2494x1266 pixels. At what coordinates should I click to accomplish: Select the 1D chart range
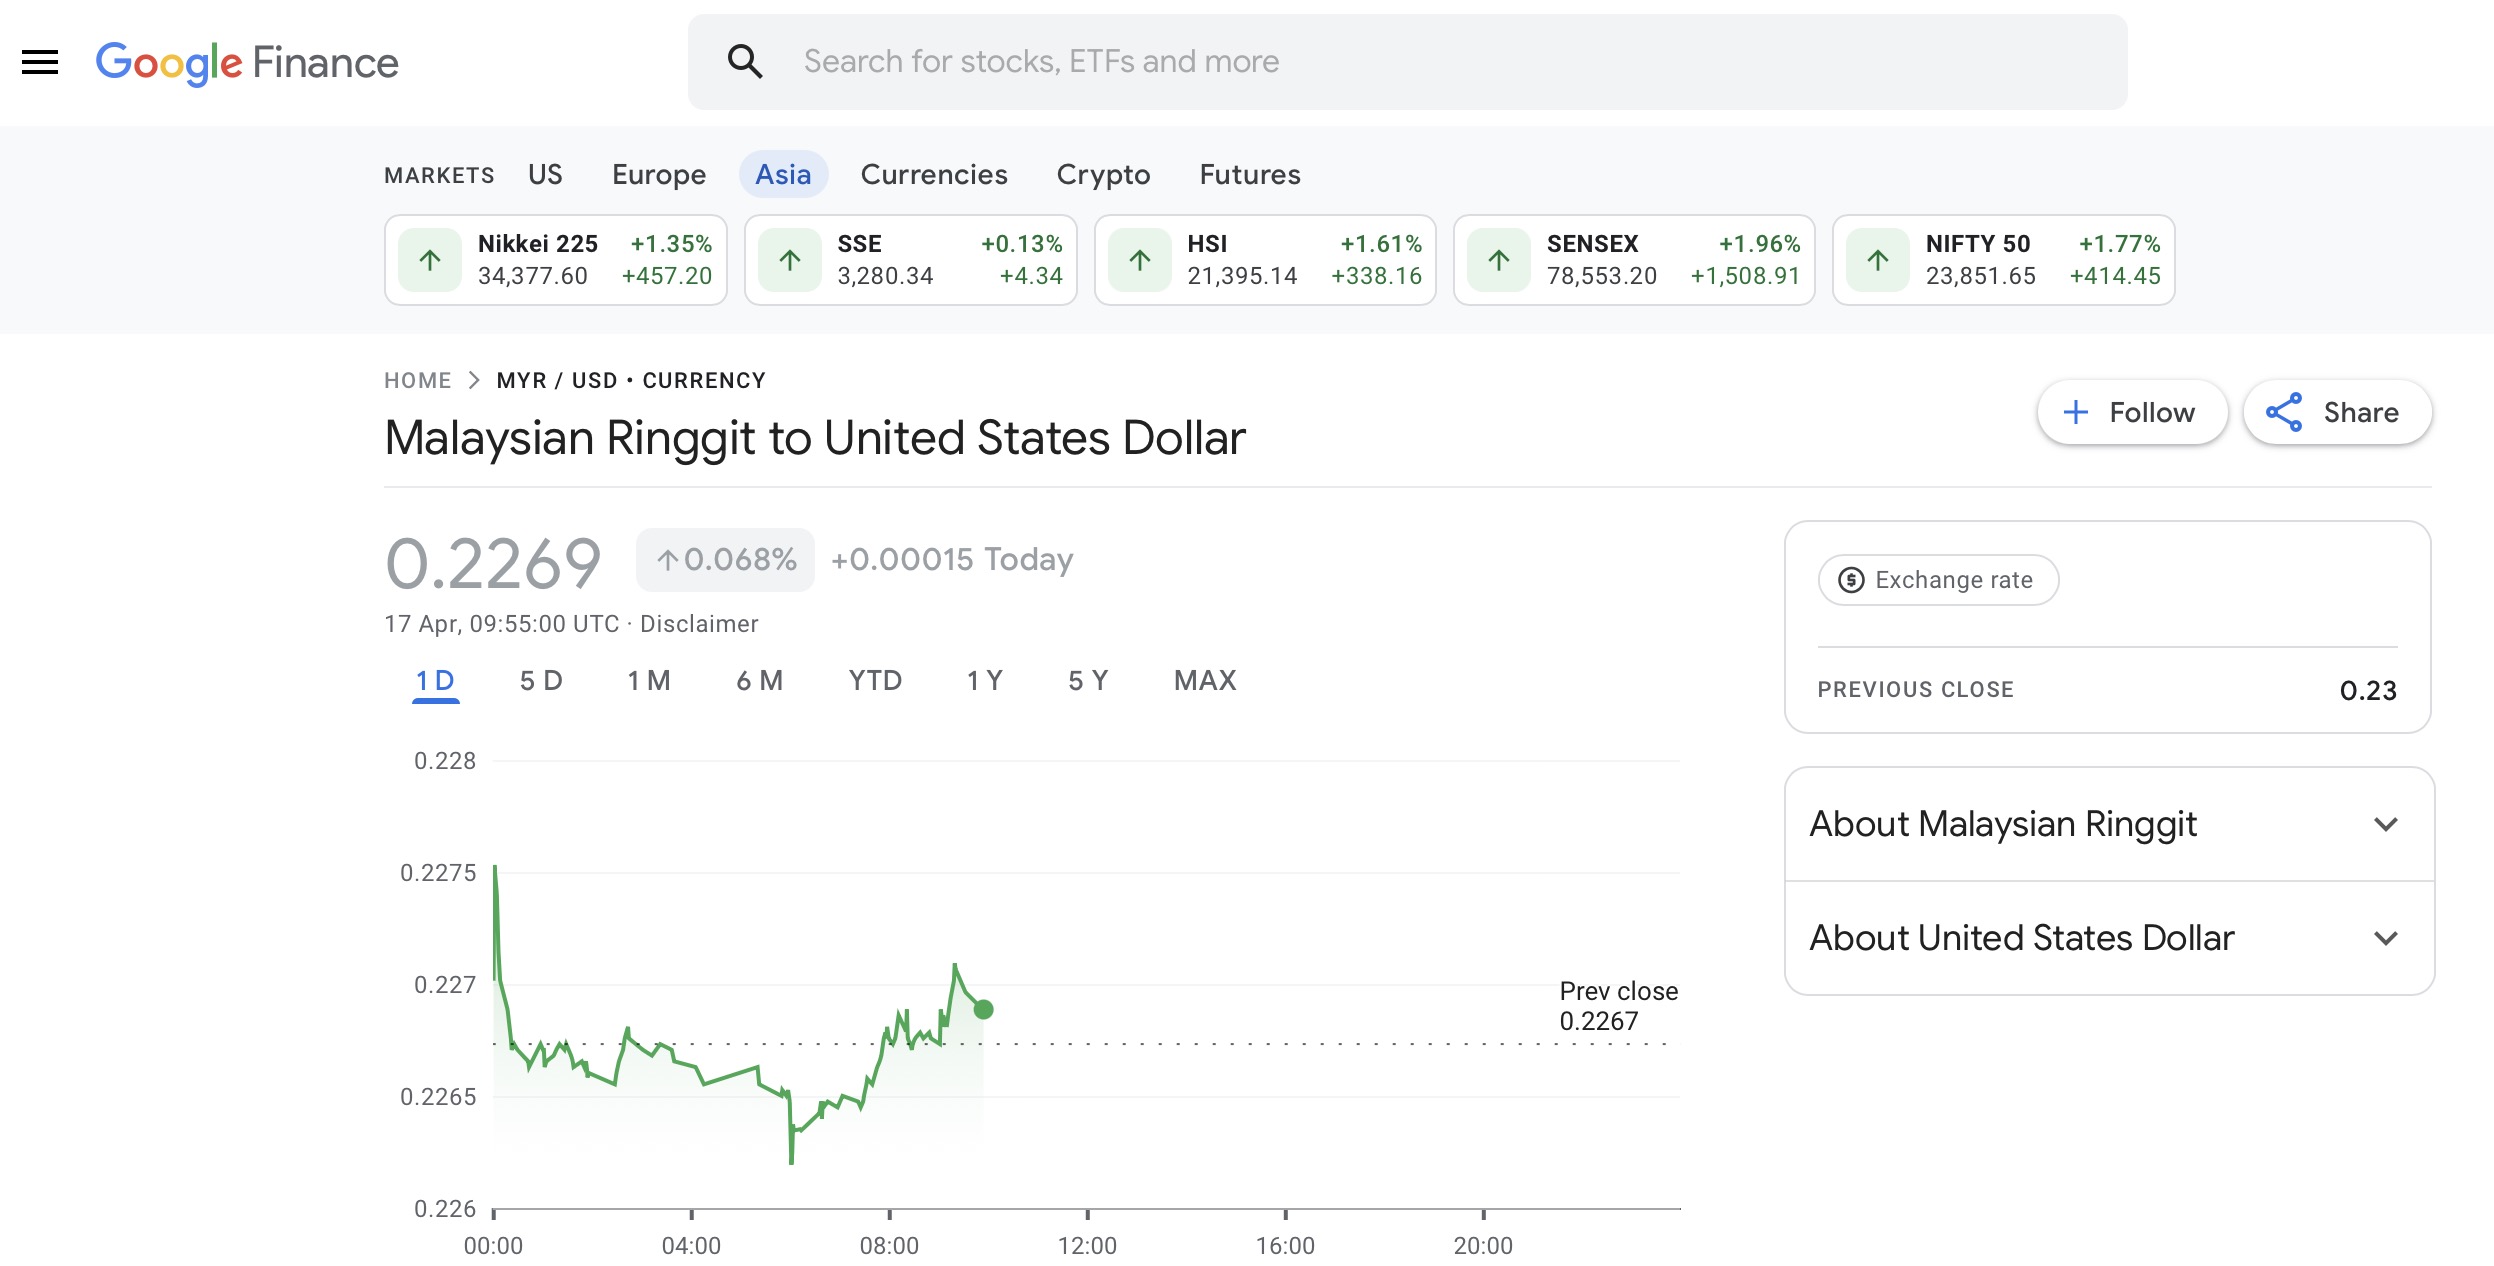(x=435, y=681)
